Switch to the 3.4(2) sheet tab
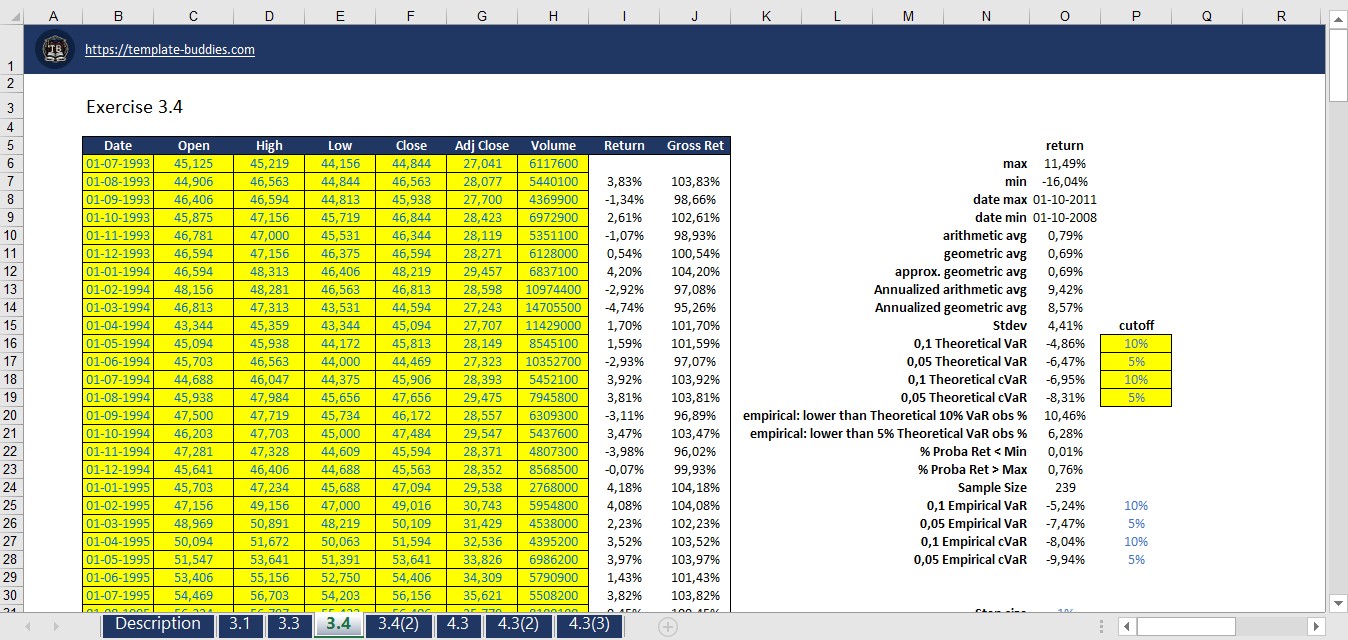 pyautogui.click(x=398, y=625)
